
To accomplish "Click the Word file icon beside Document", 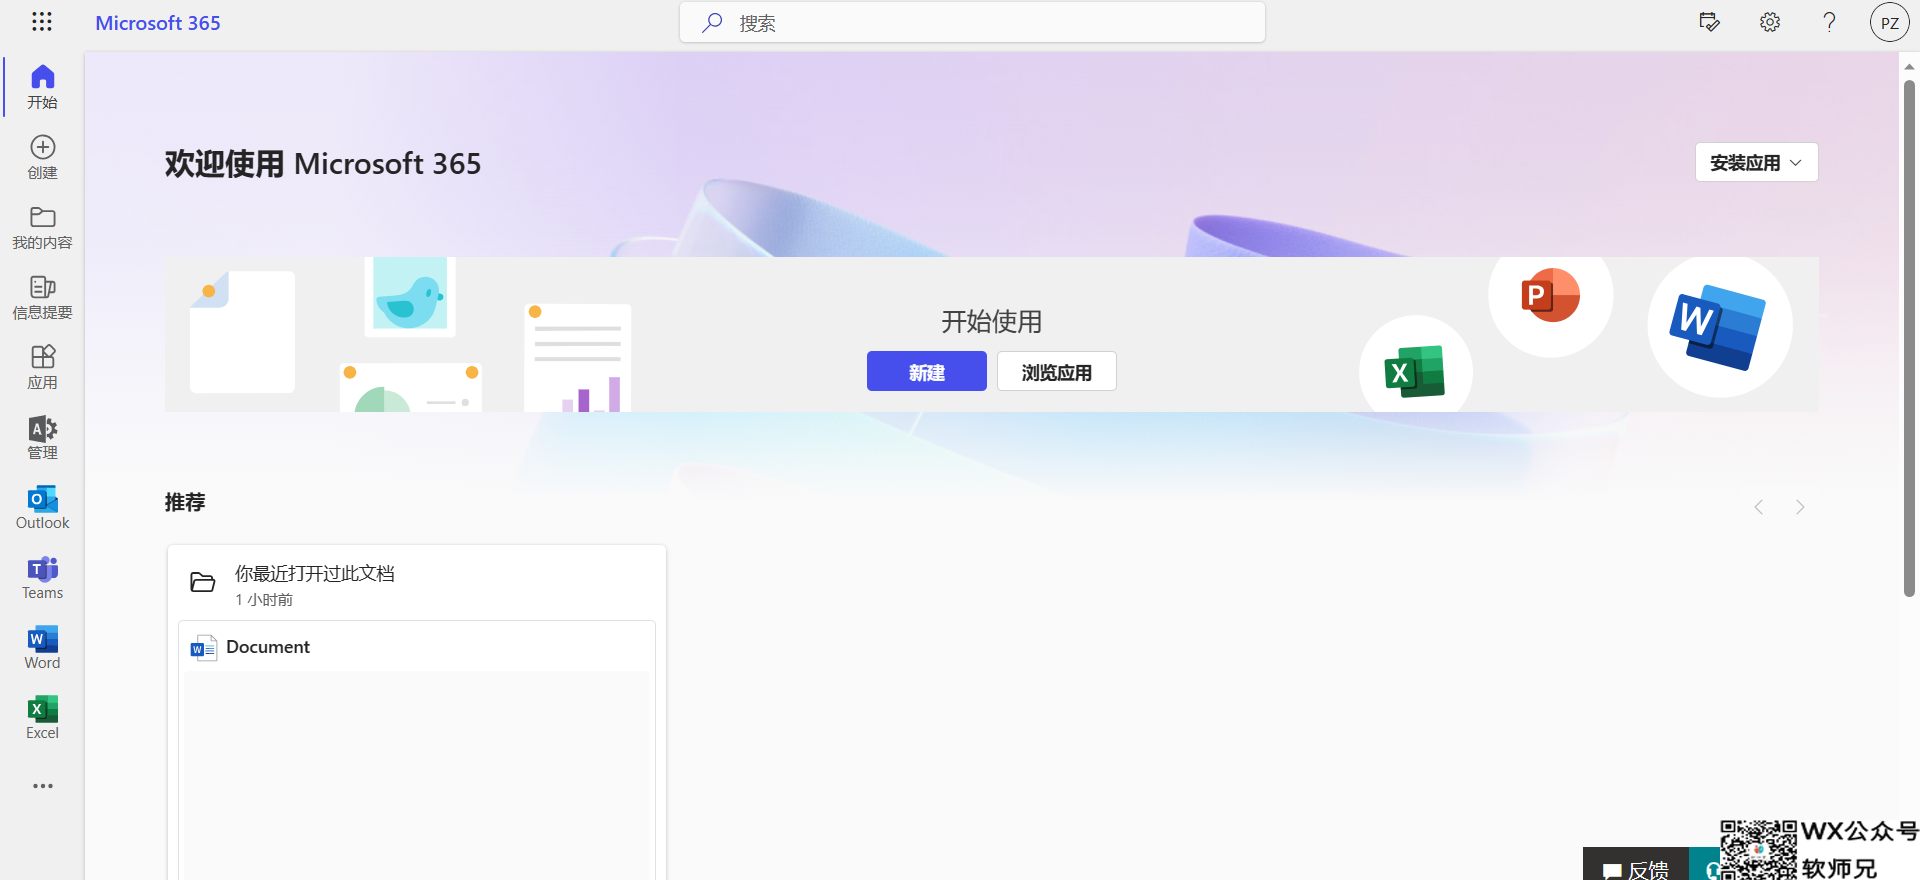I will (x=203, y=648).
